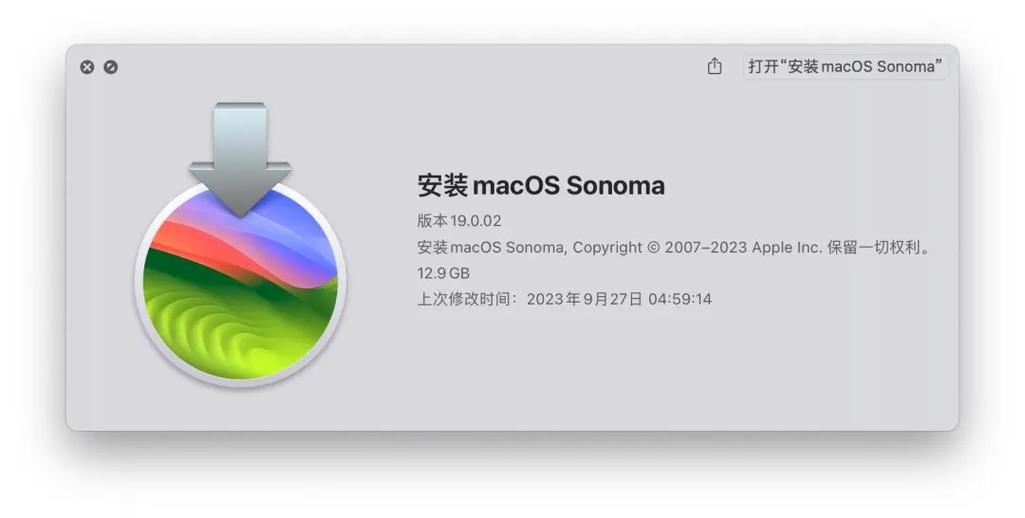This screenshot has width=1025, height=518.
Task: Click the circular slash button beside close
Action: pyautogui.click(x=110, y=67)
